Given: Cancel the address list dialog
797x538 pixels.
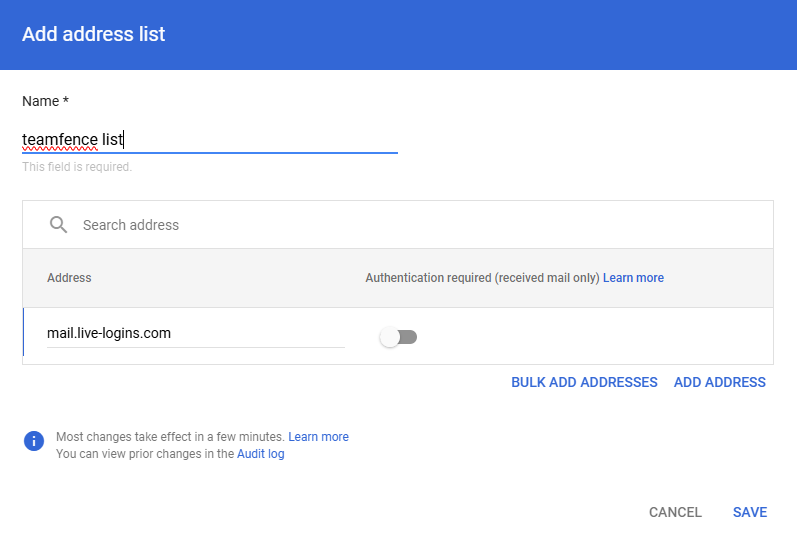Looking at the screenshot, I should coord(675,512).
